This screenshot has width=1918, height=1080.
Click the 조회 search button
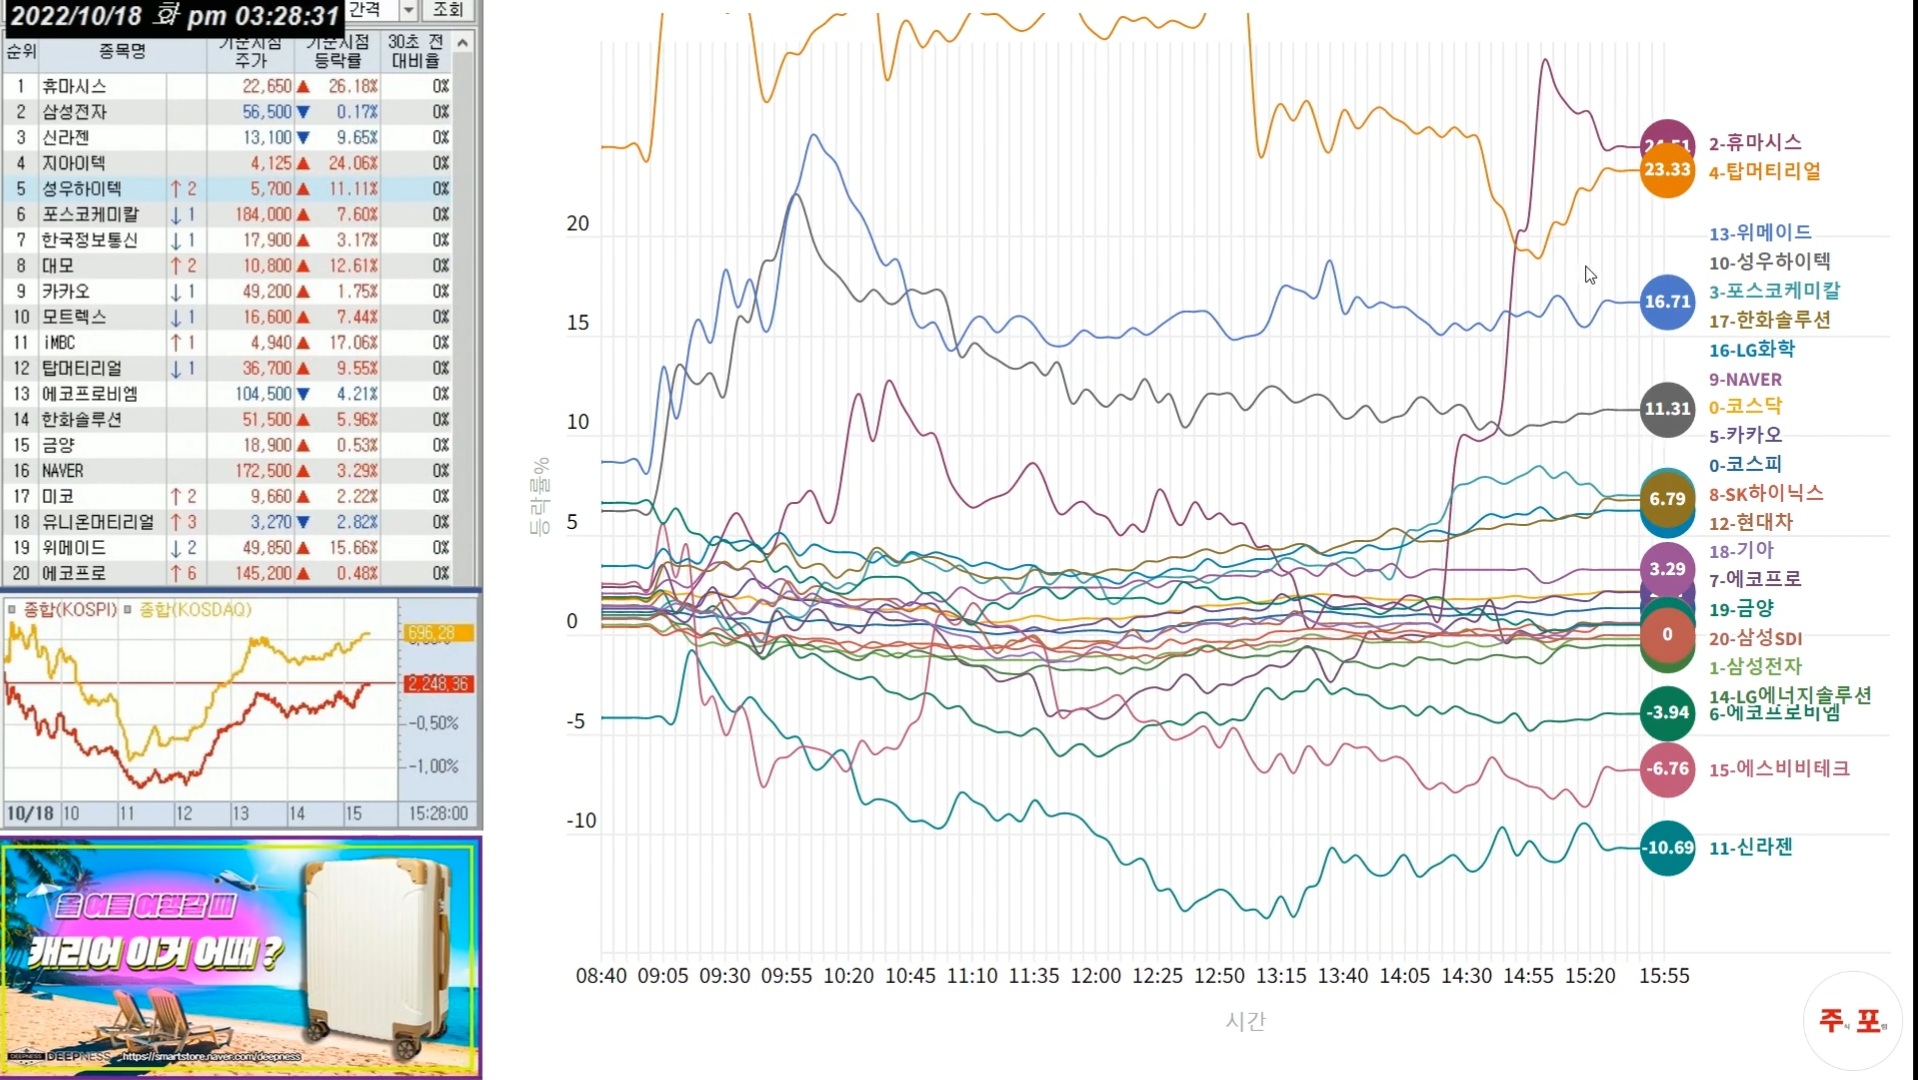pos(448,10)
